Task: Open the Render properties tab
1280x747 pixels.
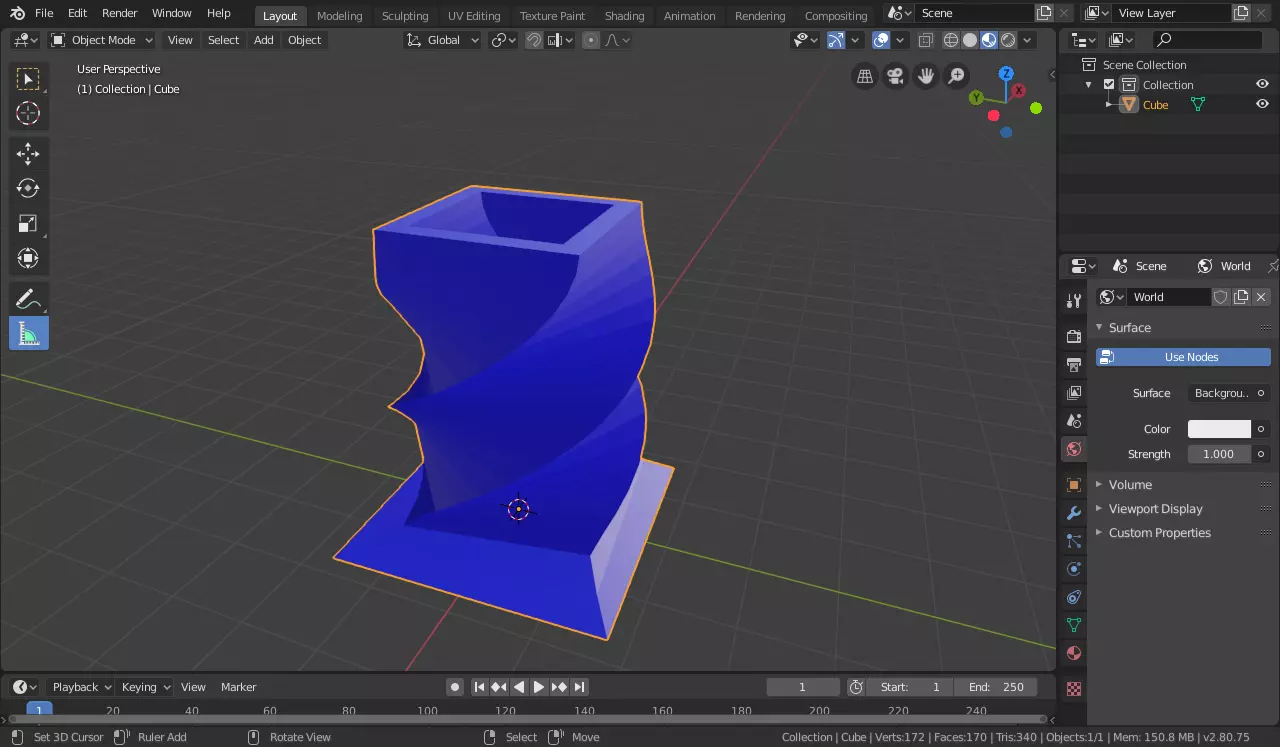Action: (1074, 336)
